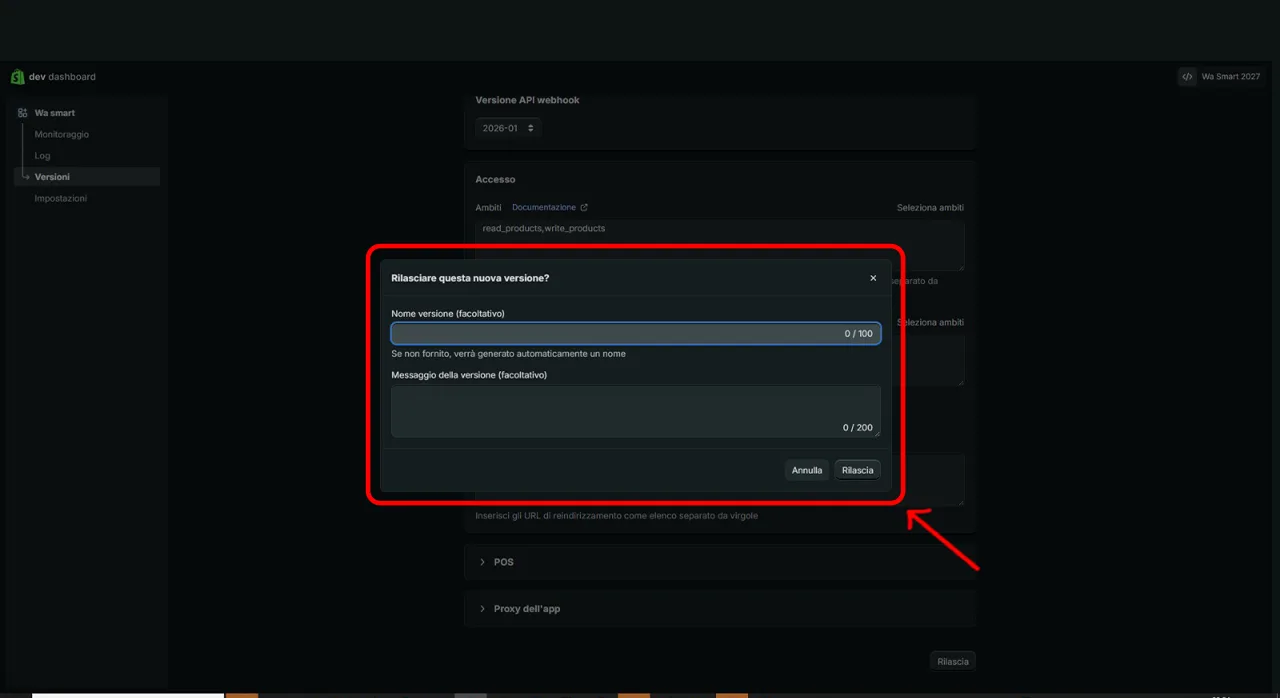Expand the POS section
Screen dimensions: 1280x698
(x=720, y=562)
